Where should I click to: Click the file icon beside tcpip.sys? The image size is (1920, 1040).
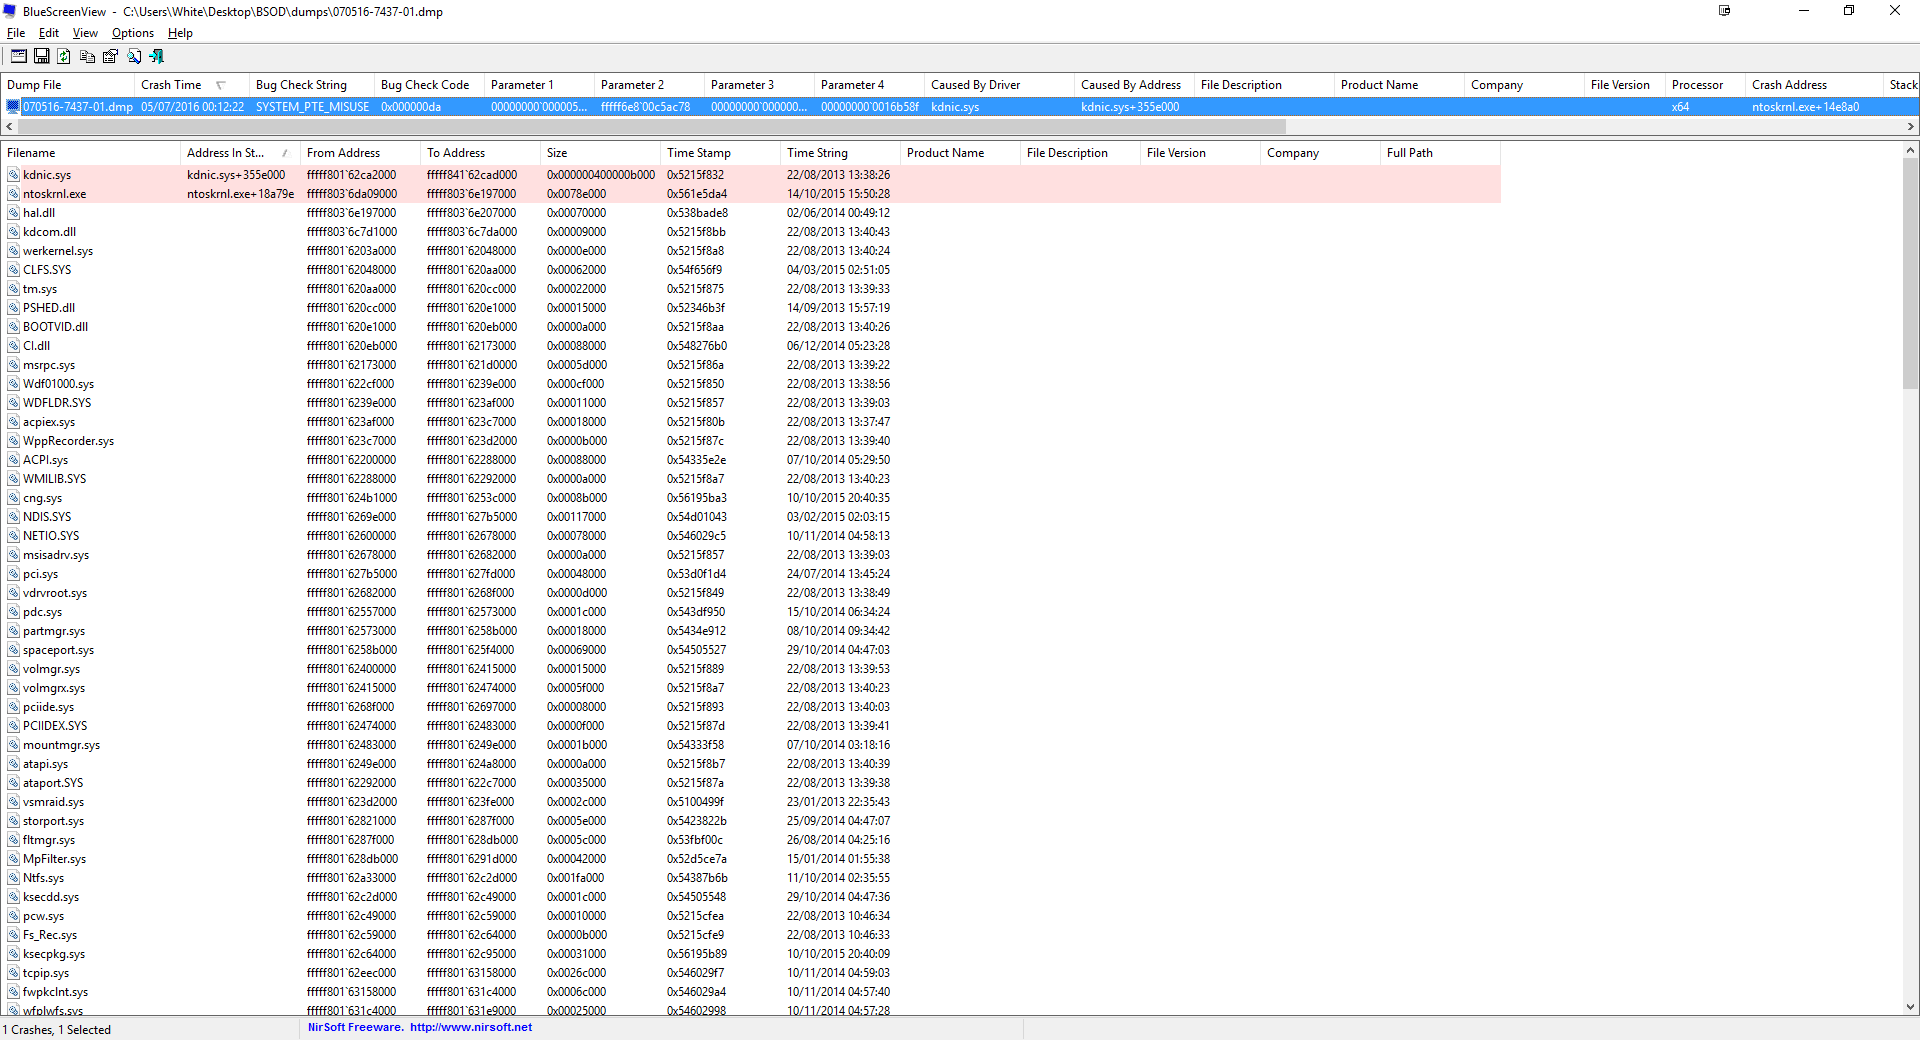(14, 973)
